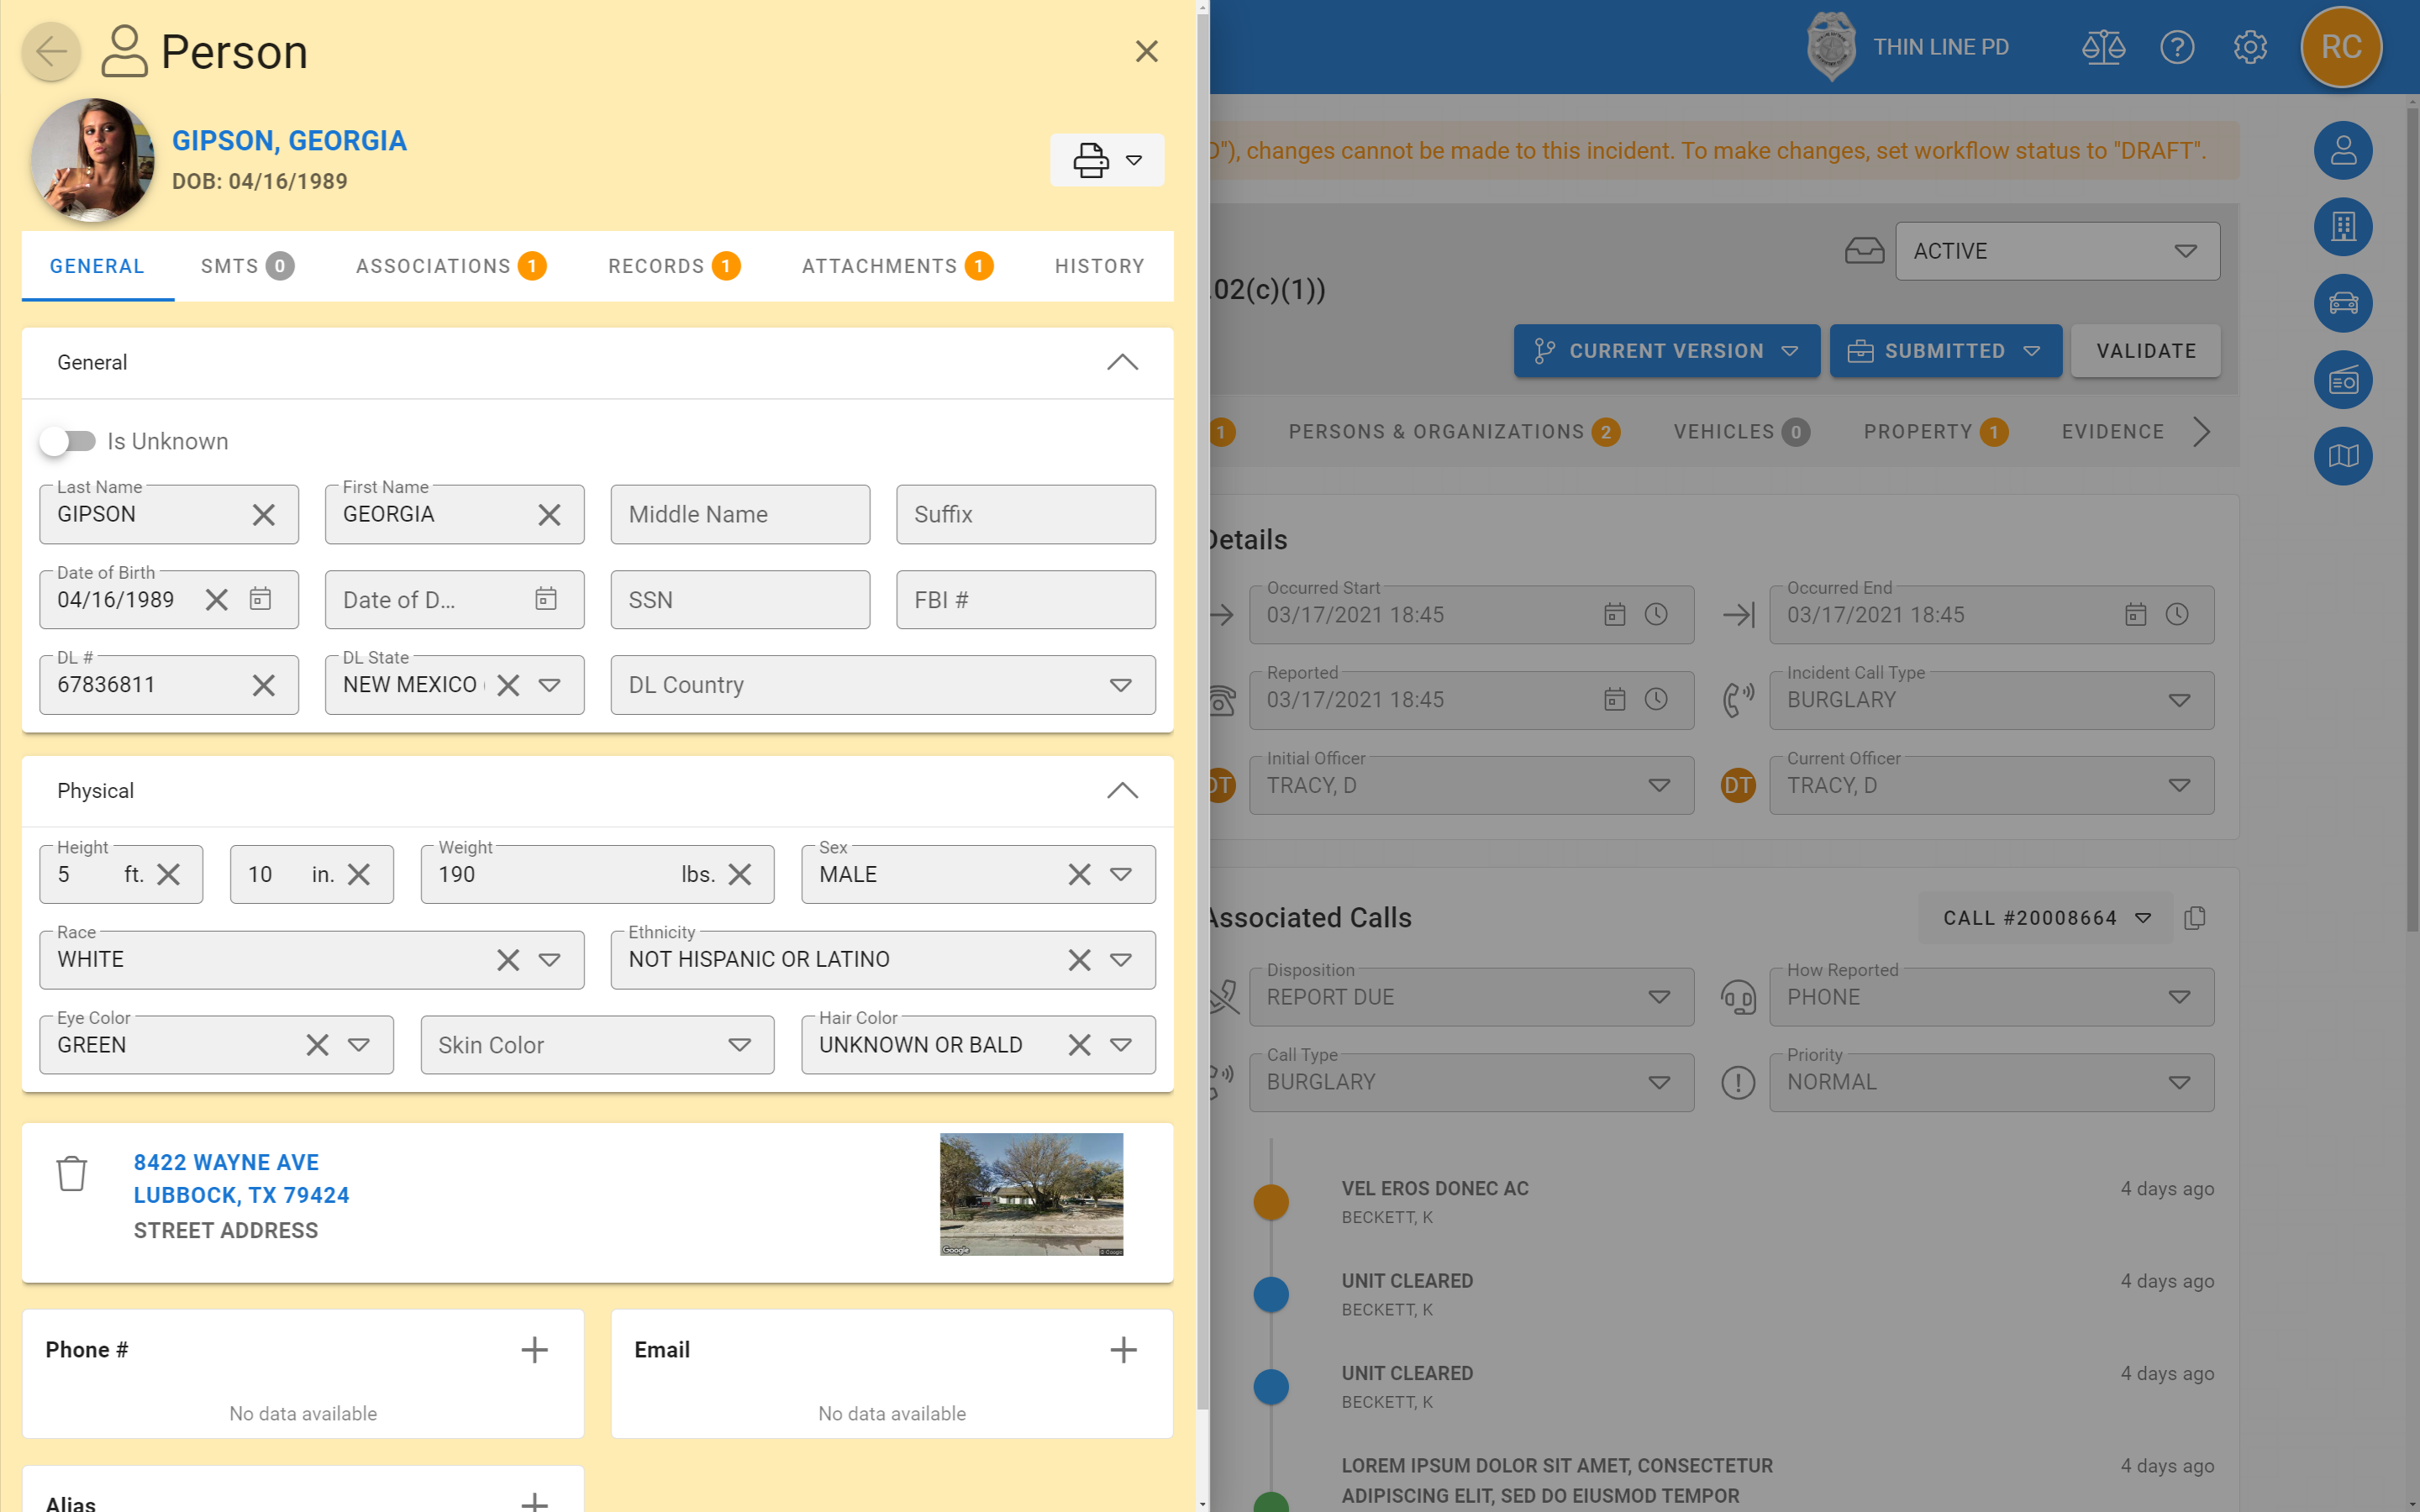The image size is (2420, 1512).
Task: Open the vehicle sidebar icon
Action: 2342,303
